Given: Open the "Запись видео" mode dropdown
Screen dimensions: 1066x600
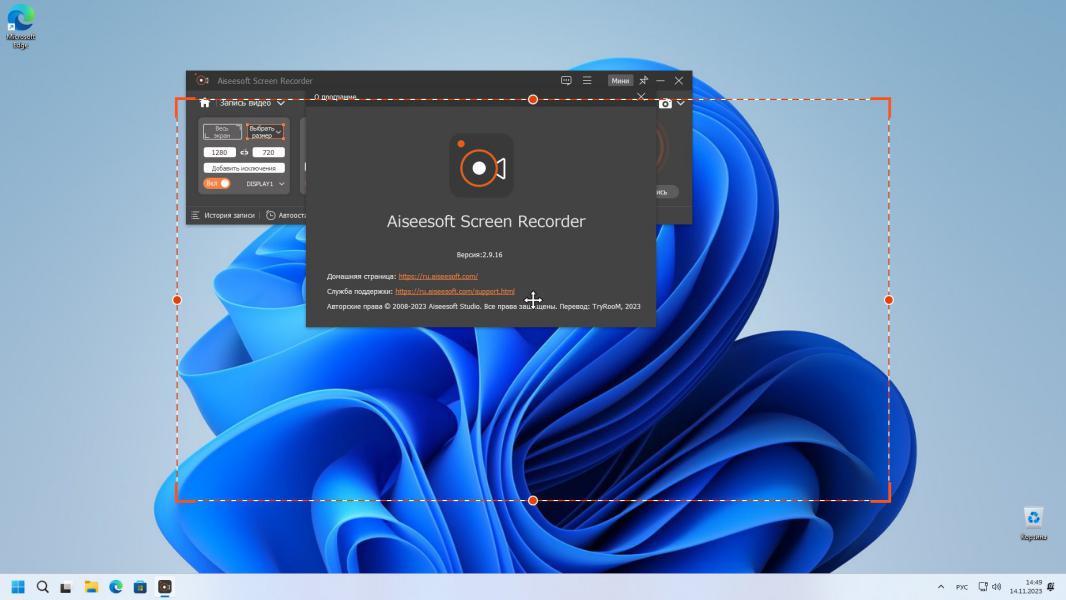Looking at the screenshot, I should [252, 103].
